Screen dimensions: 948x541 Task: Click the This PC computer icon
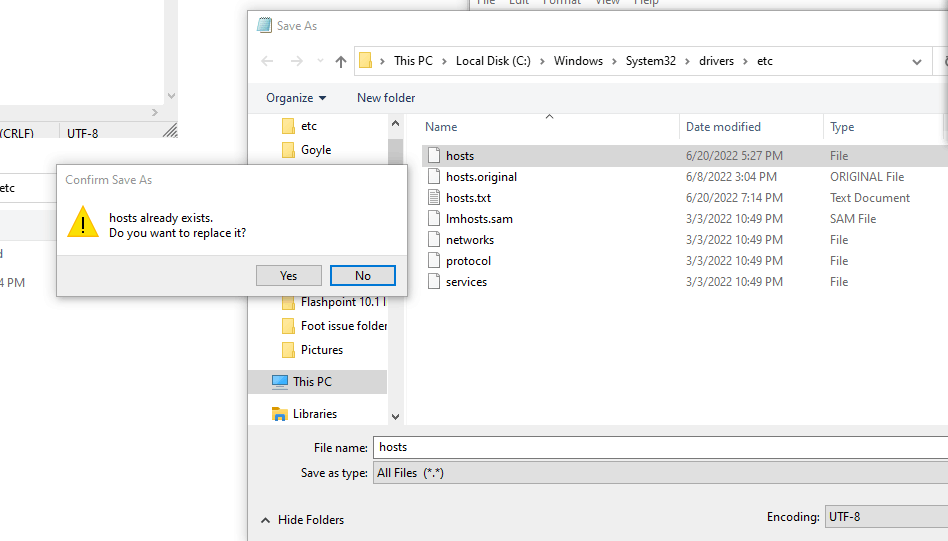tap(279, 382)
